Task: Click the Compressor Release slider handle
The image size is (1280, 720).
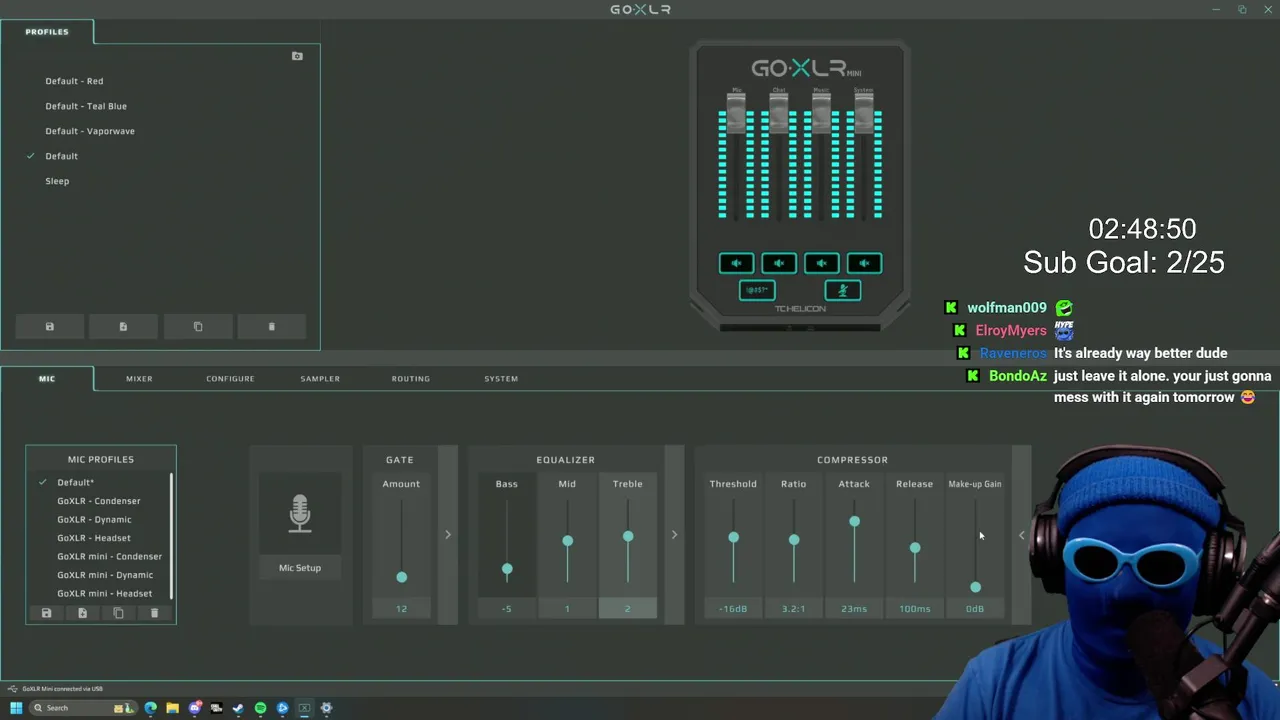Action: pyautogui.click(x=915, y=548)
